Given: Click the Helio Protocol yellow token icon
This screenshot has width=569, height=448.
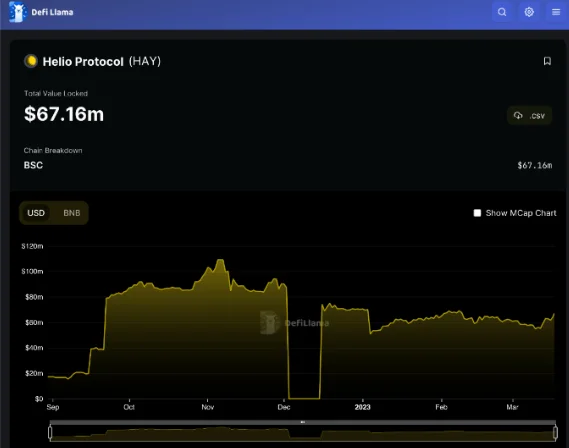Looking at the screenshot, I should tap(31, 61).
